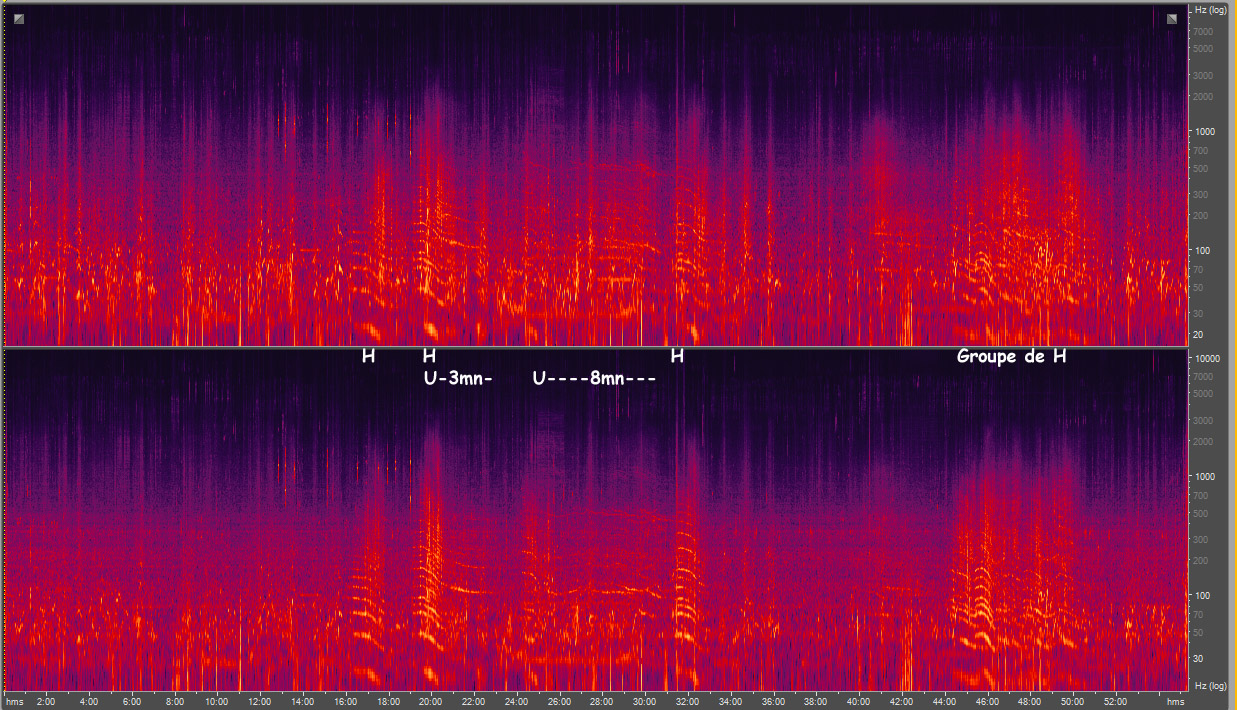1237x710 pixels.
Task: Click the 'U----8mn---' annotation text
Action: coord(594,379)
